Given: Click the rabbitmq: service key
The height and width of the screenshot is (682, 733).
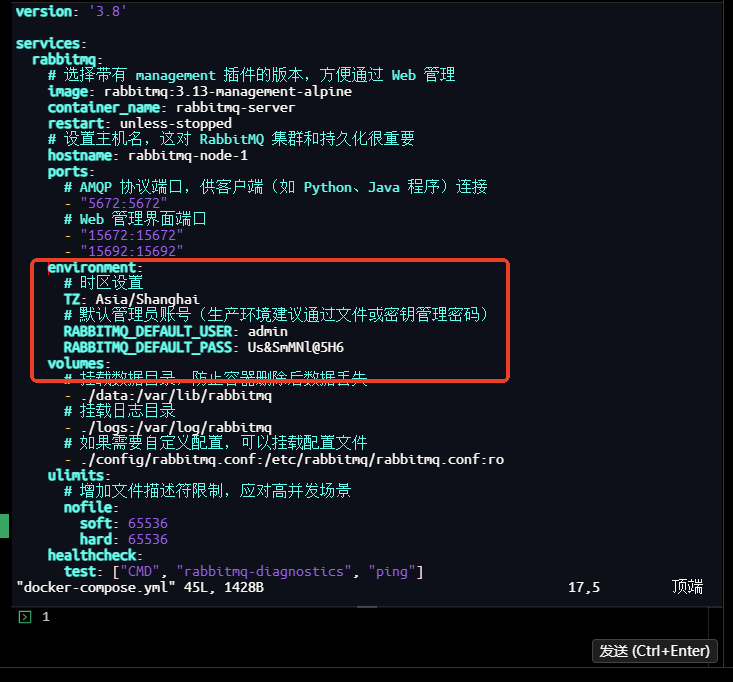Looking at the screenshot, I should pyautogui.click(x=67, y=60).
